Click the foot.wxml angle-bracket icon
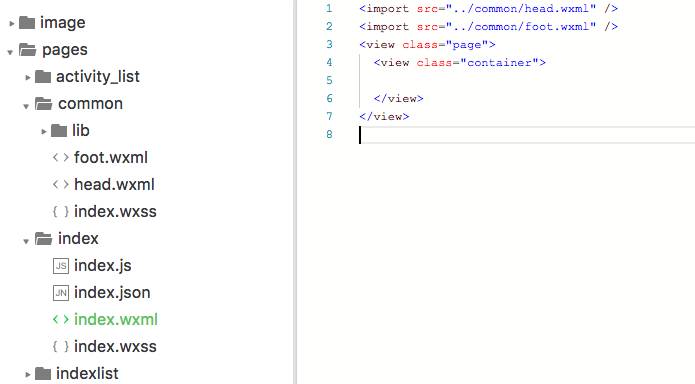 pos(61,157)
